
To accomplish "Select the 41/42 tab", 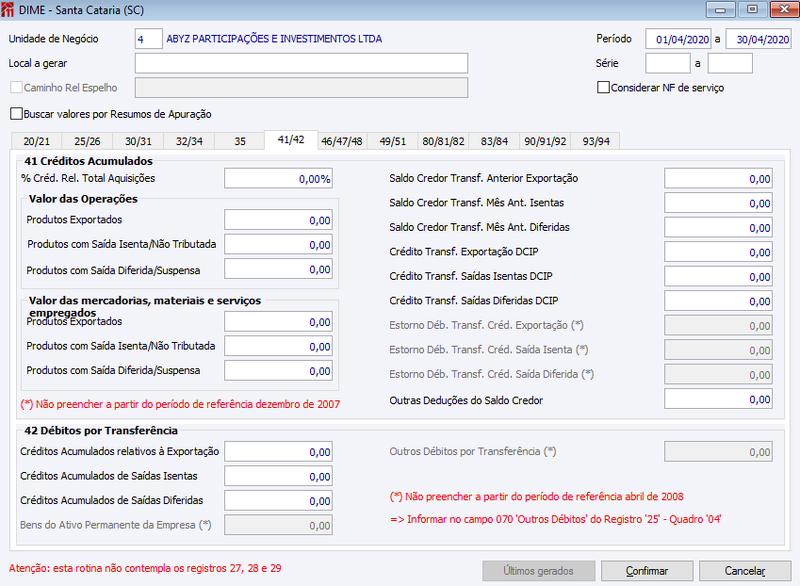I will 291,140.
